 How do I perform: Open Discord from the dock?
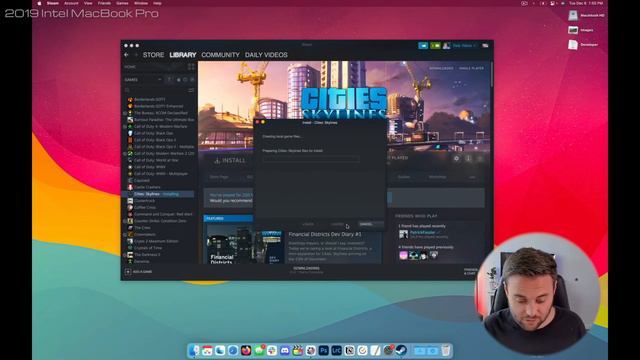pos(285,350)
